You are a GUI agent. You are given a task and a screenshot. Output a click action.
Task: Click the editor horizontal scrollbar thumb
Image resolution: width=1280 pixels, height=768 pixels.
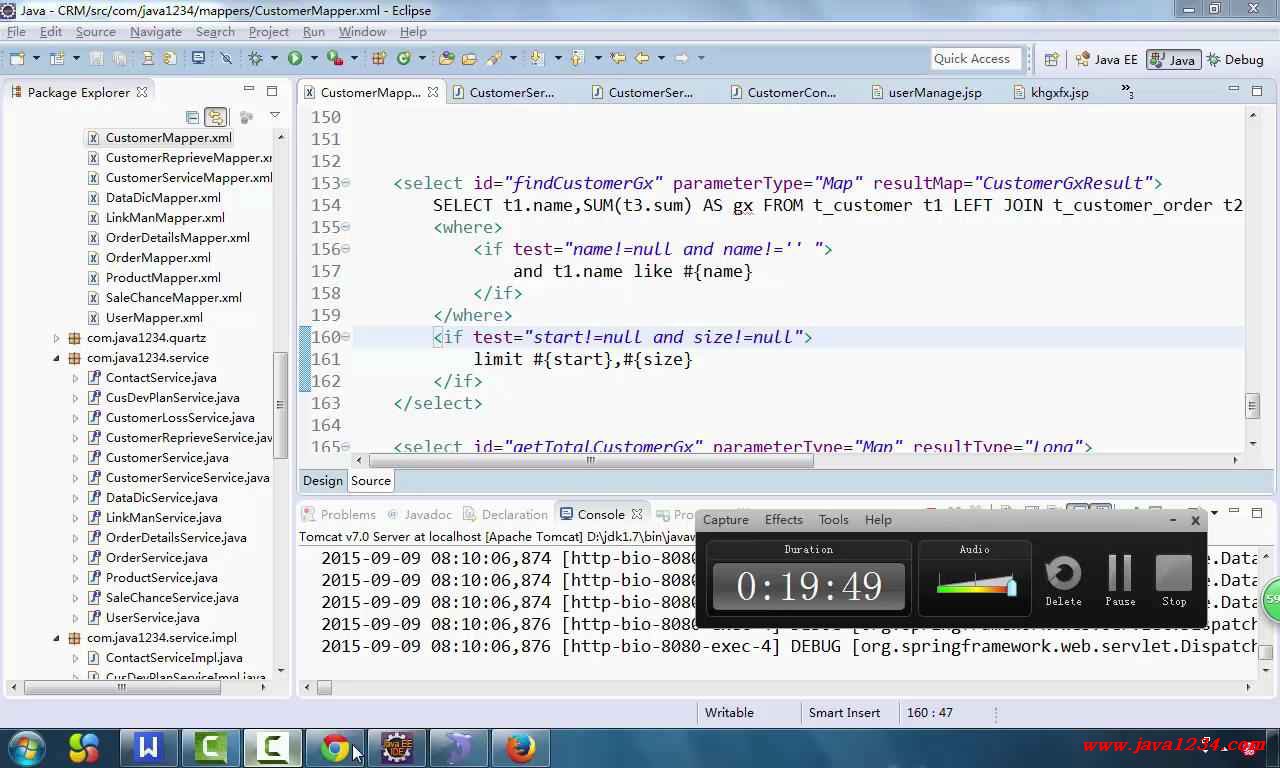pyautogui.click(x=590, y=461)
